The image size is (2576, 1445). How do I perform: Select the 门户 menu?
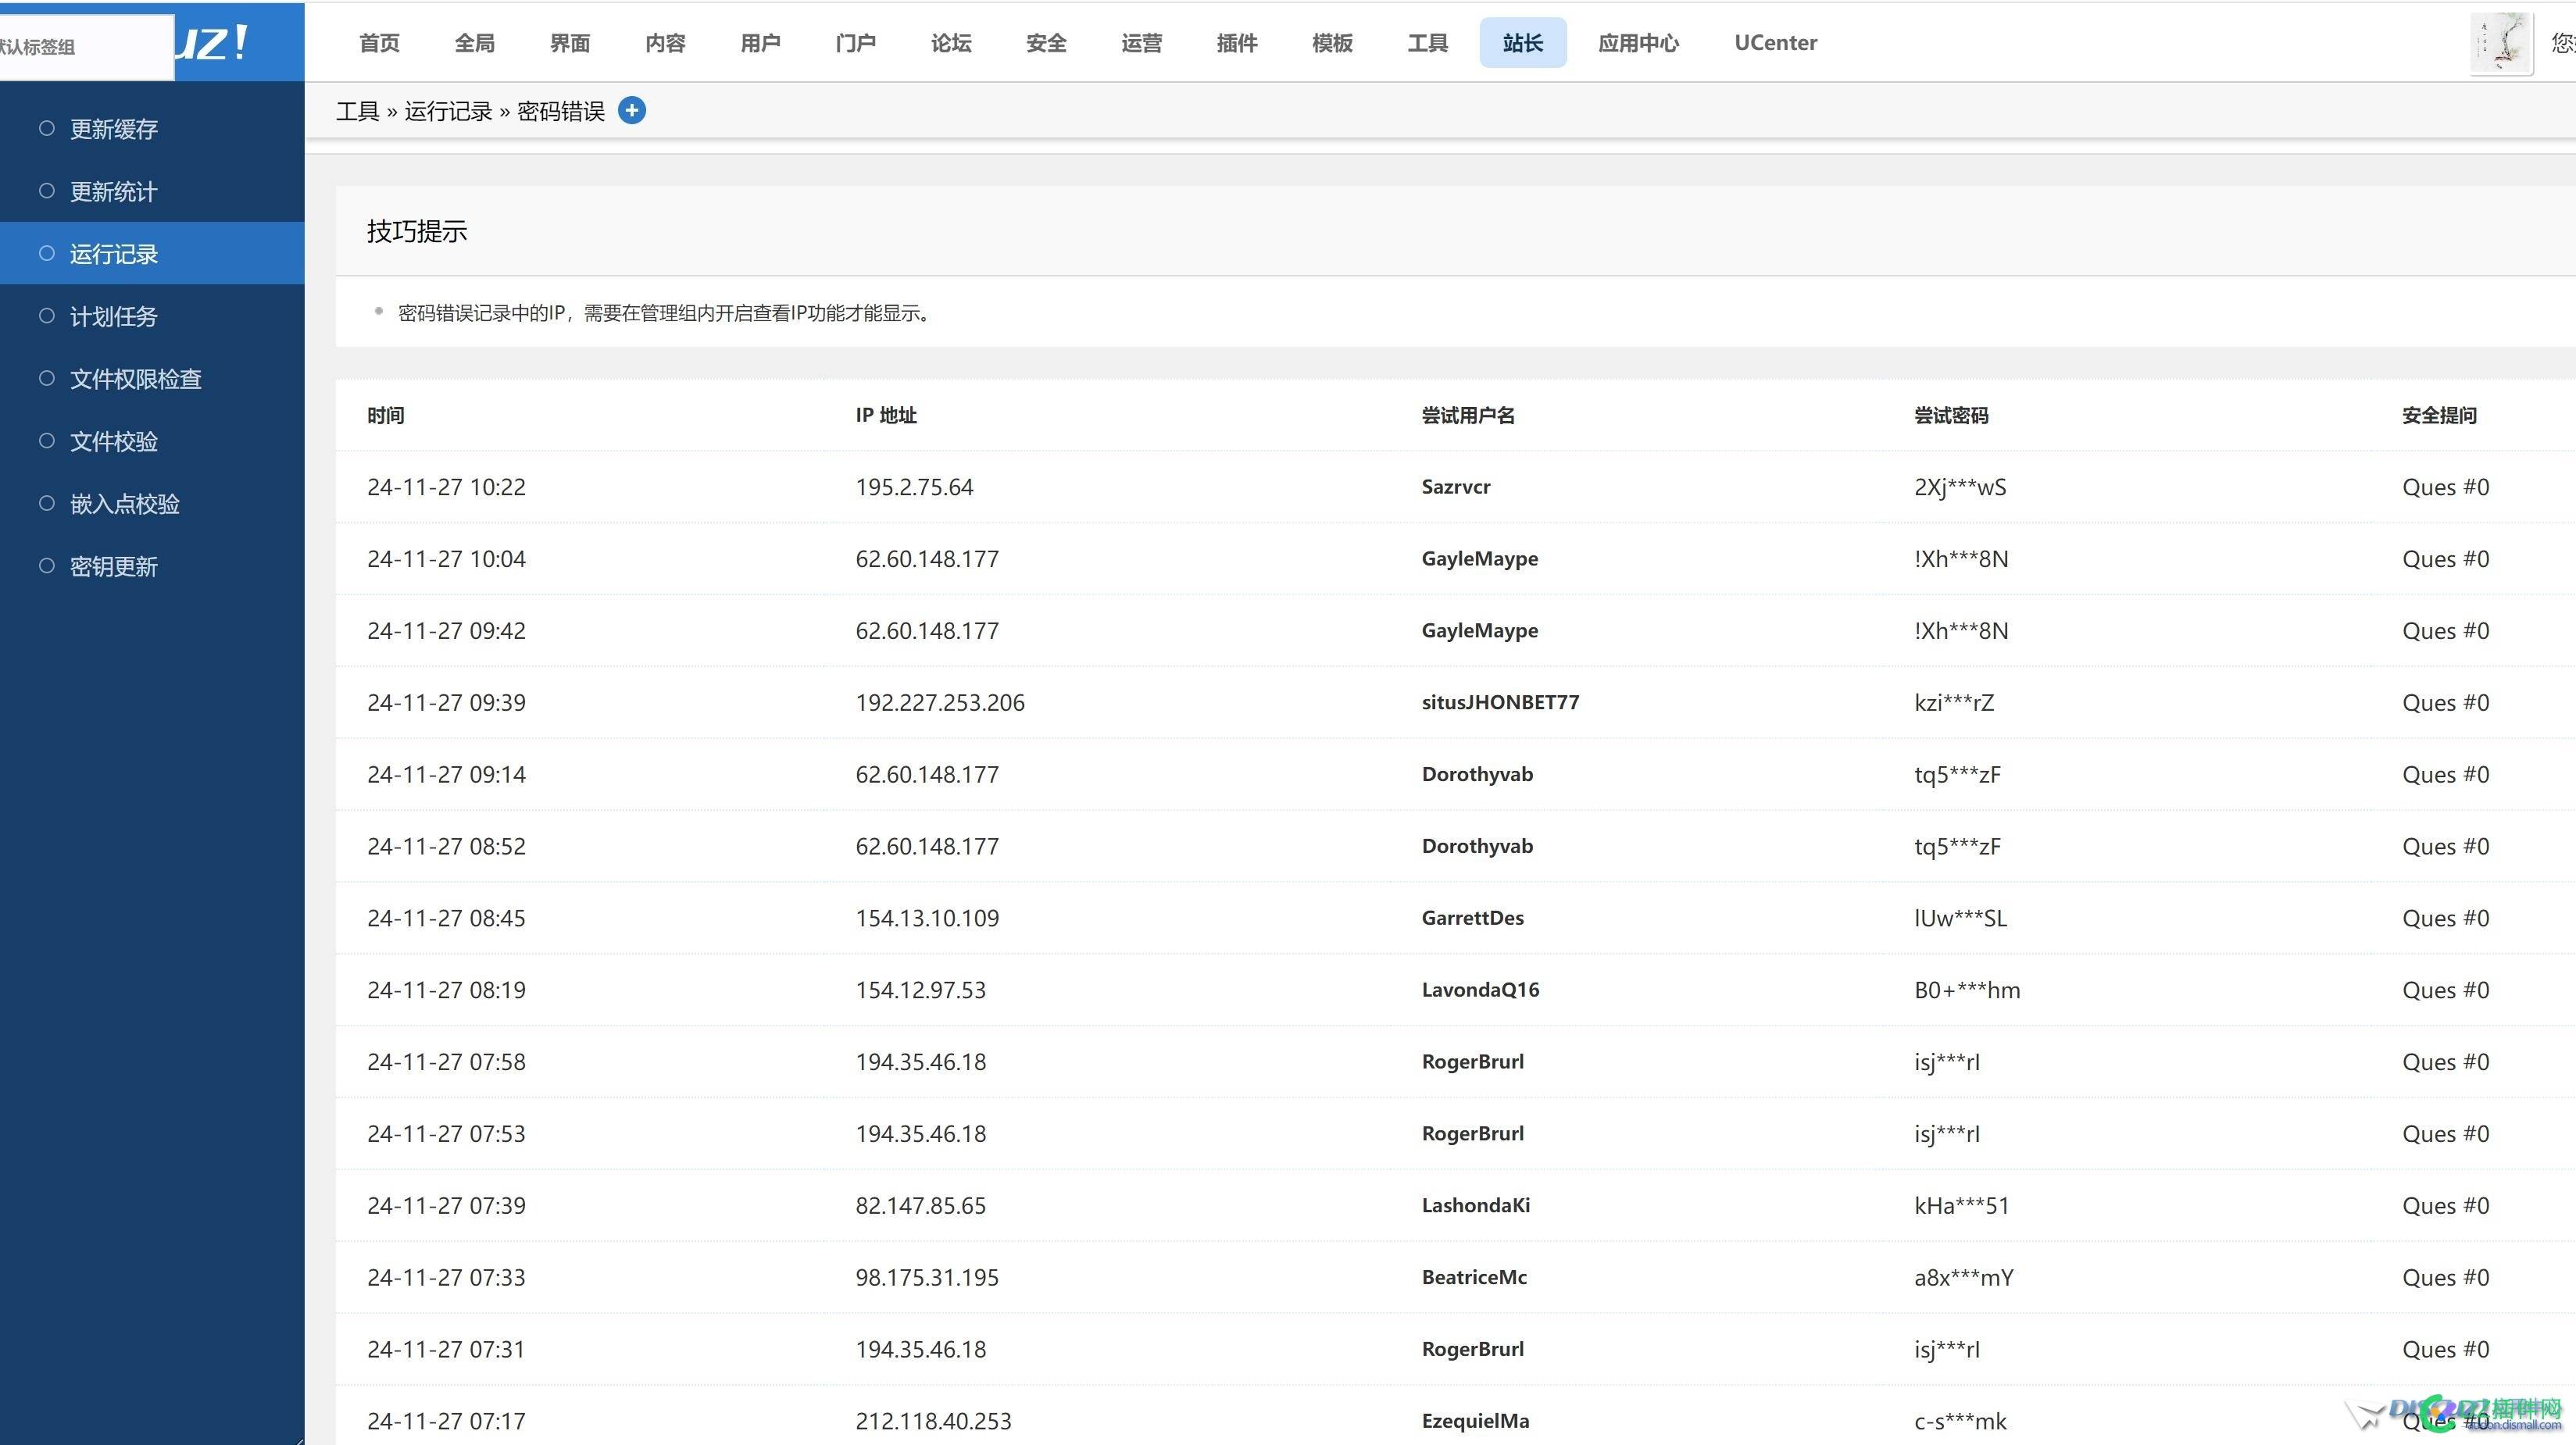[856, 43]
